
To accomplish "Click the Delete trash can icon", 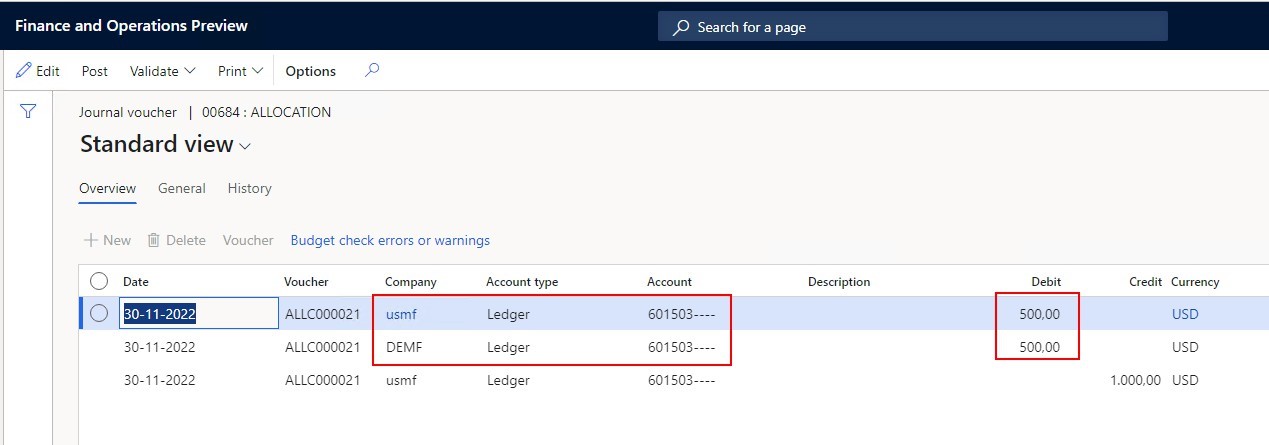I will tap(154, 240).
